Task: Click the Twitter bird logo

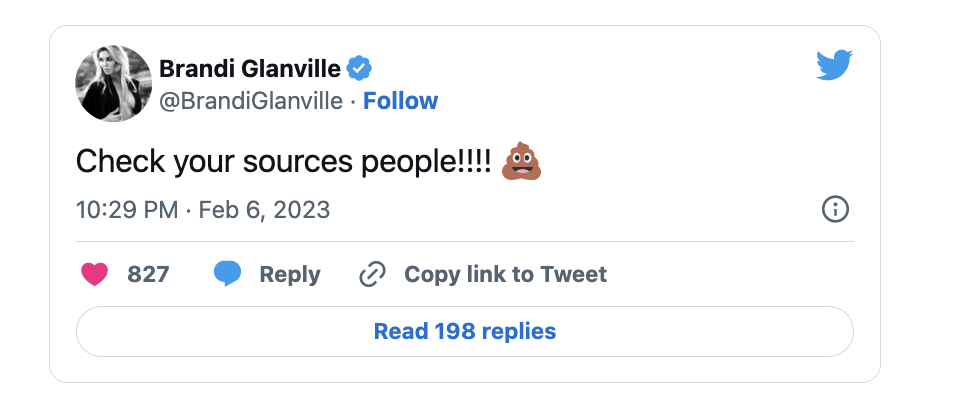Action: coord(834,66)
